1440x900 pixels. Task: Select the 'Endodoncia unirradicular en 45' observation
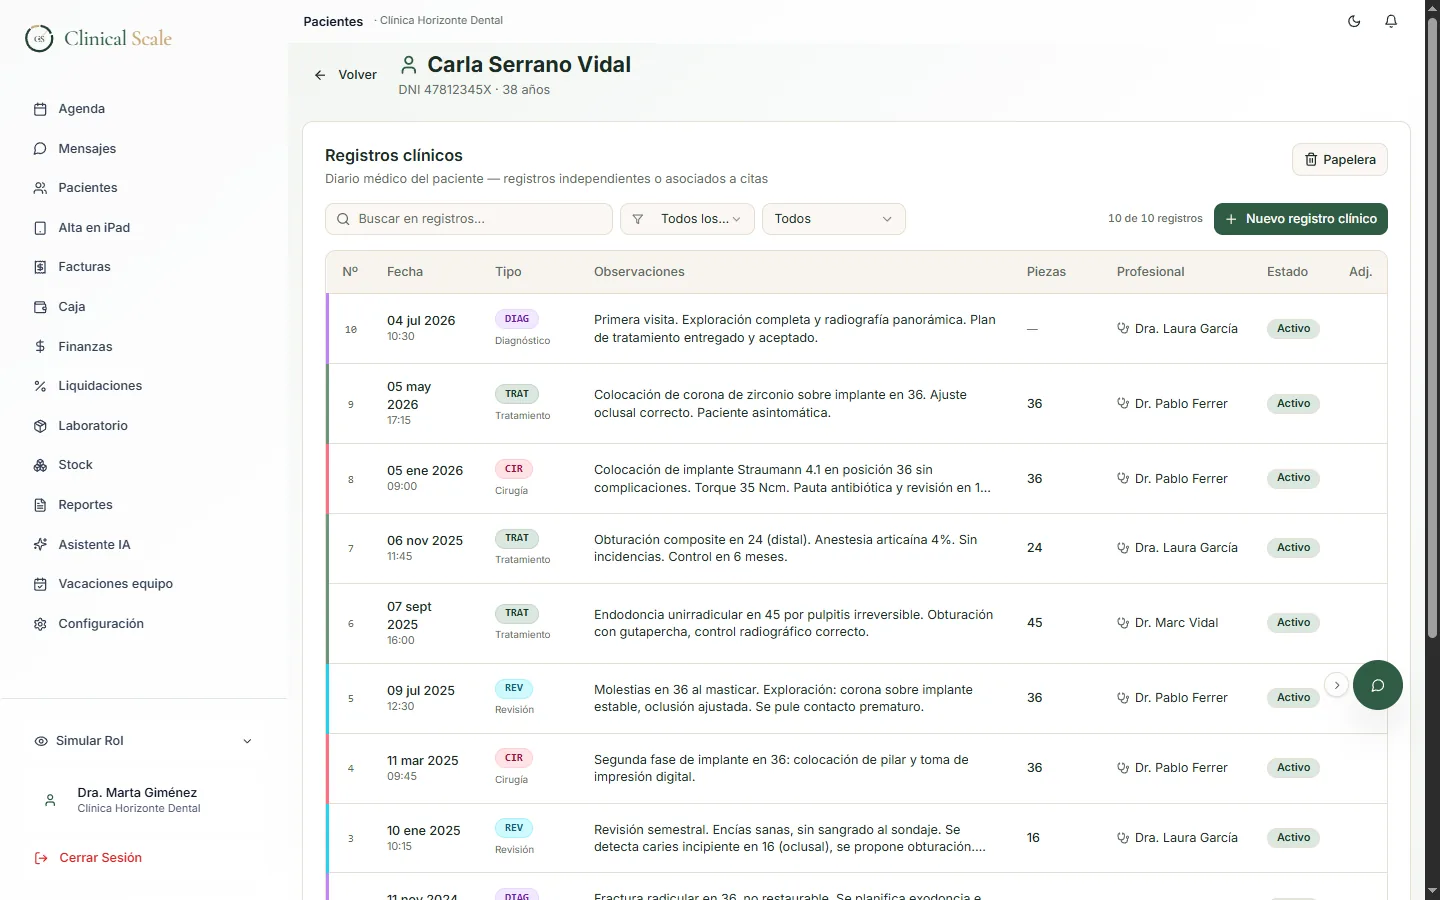(x=794, y=623)
